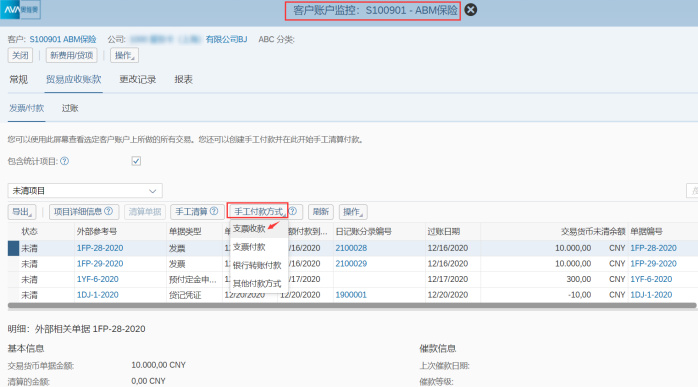Open 单据编号 link 1YF-6-2020
The height and width of the screenshot is (387, 698).
651,279
